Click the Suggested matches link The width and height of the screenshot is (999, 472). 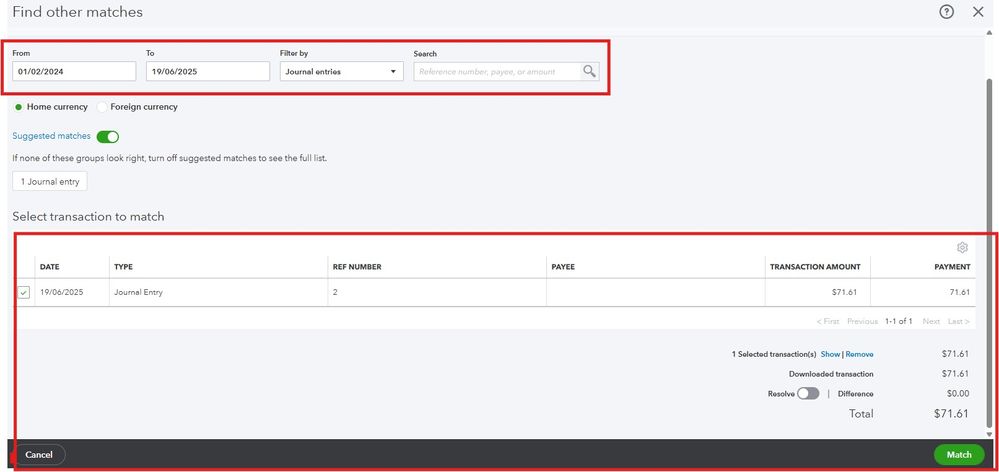[x=52, y=136]
